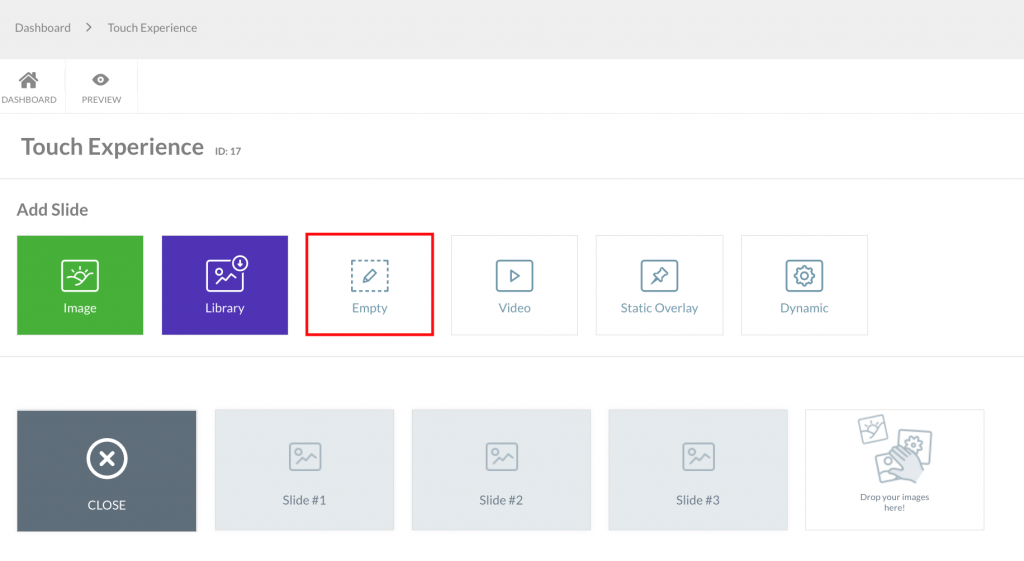
Task: Add an Empty slide
Action: tap(370, 285)
